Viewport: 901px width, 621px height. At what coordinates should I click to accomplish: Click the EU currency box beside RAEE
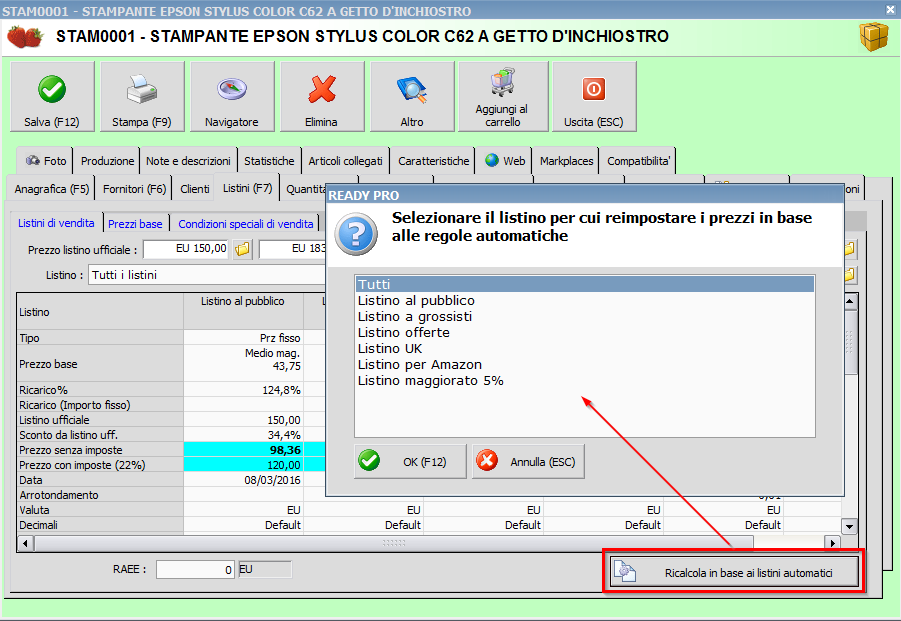point(265,569)
